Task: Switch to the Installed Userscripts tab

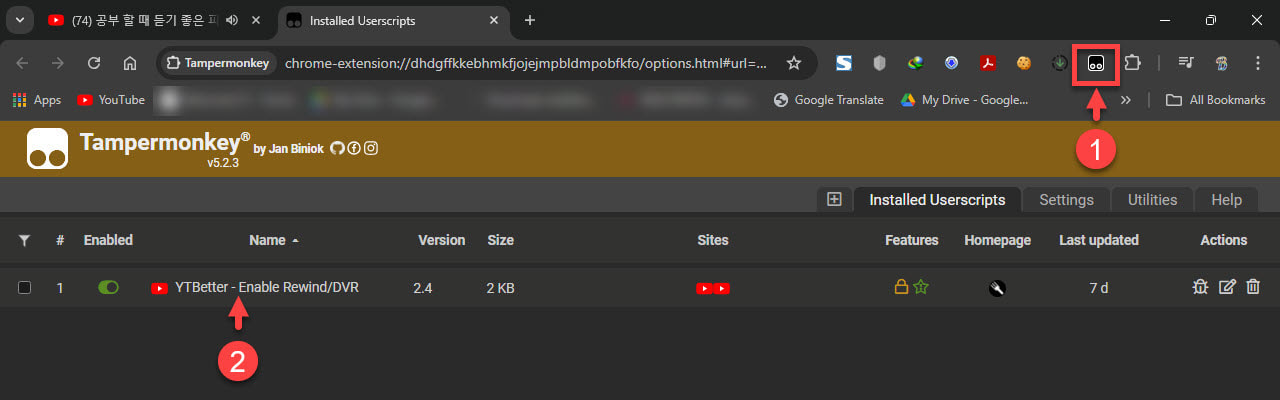Action: click(x=937, y=199)
